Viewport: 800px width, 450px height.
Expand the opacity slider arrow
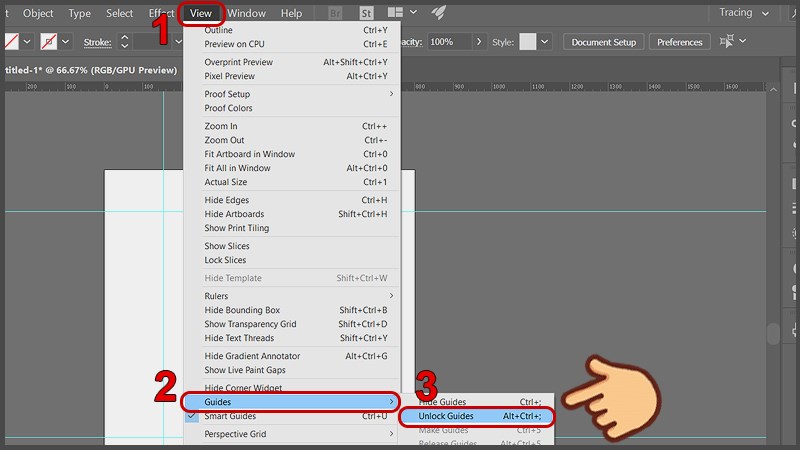479,42
